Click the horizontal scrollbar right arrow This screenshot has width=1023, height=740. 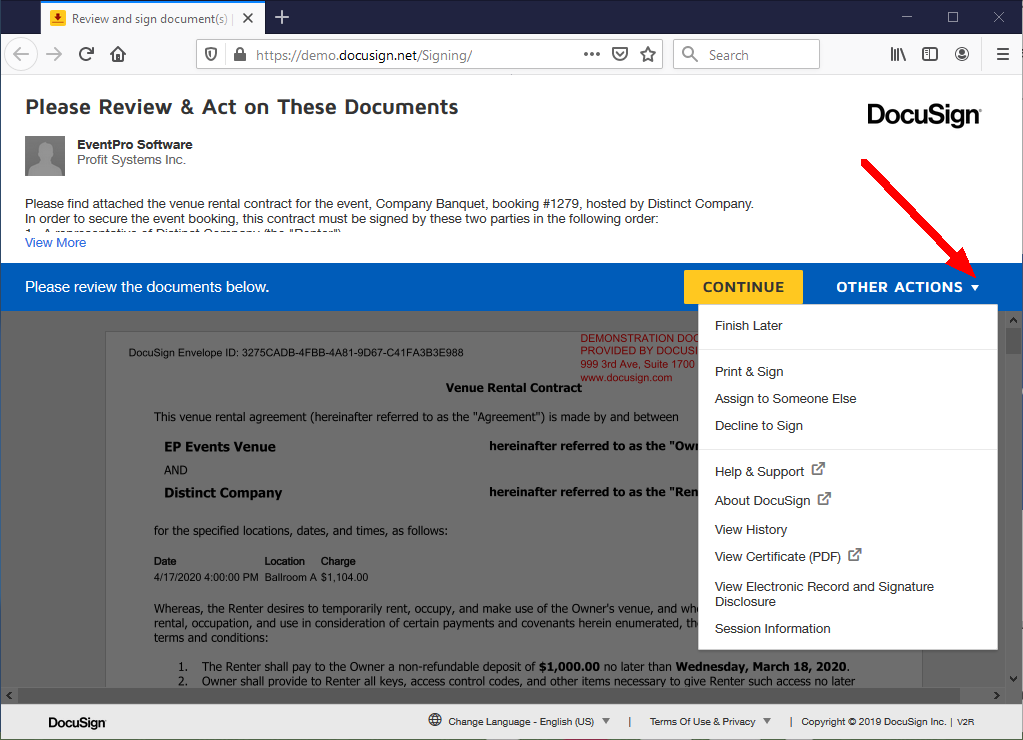click(x=996, y=696)
